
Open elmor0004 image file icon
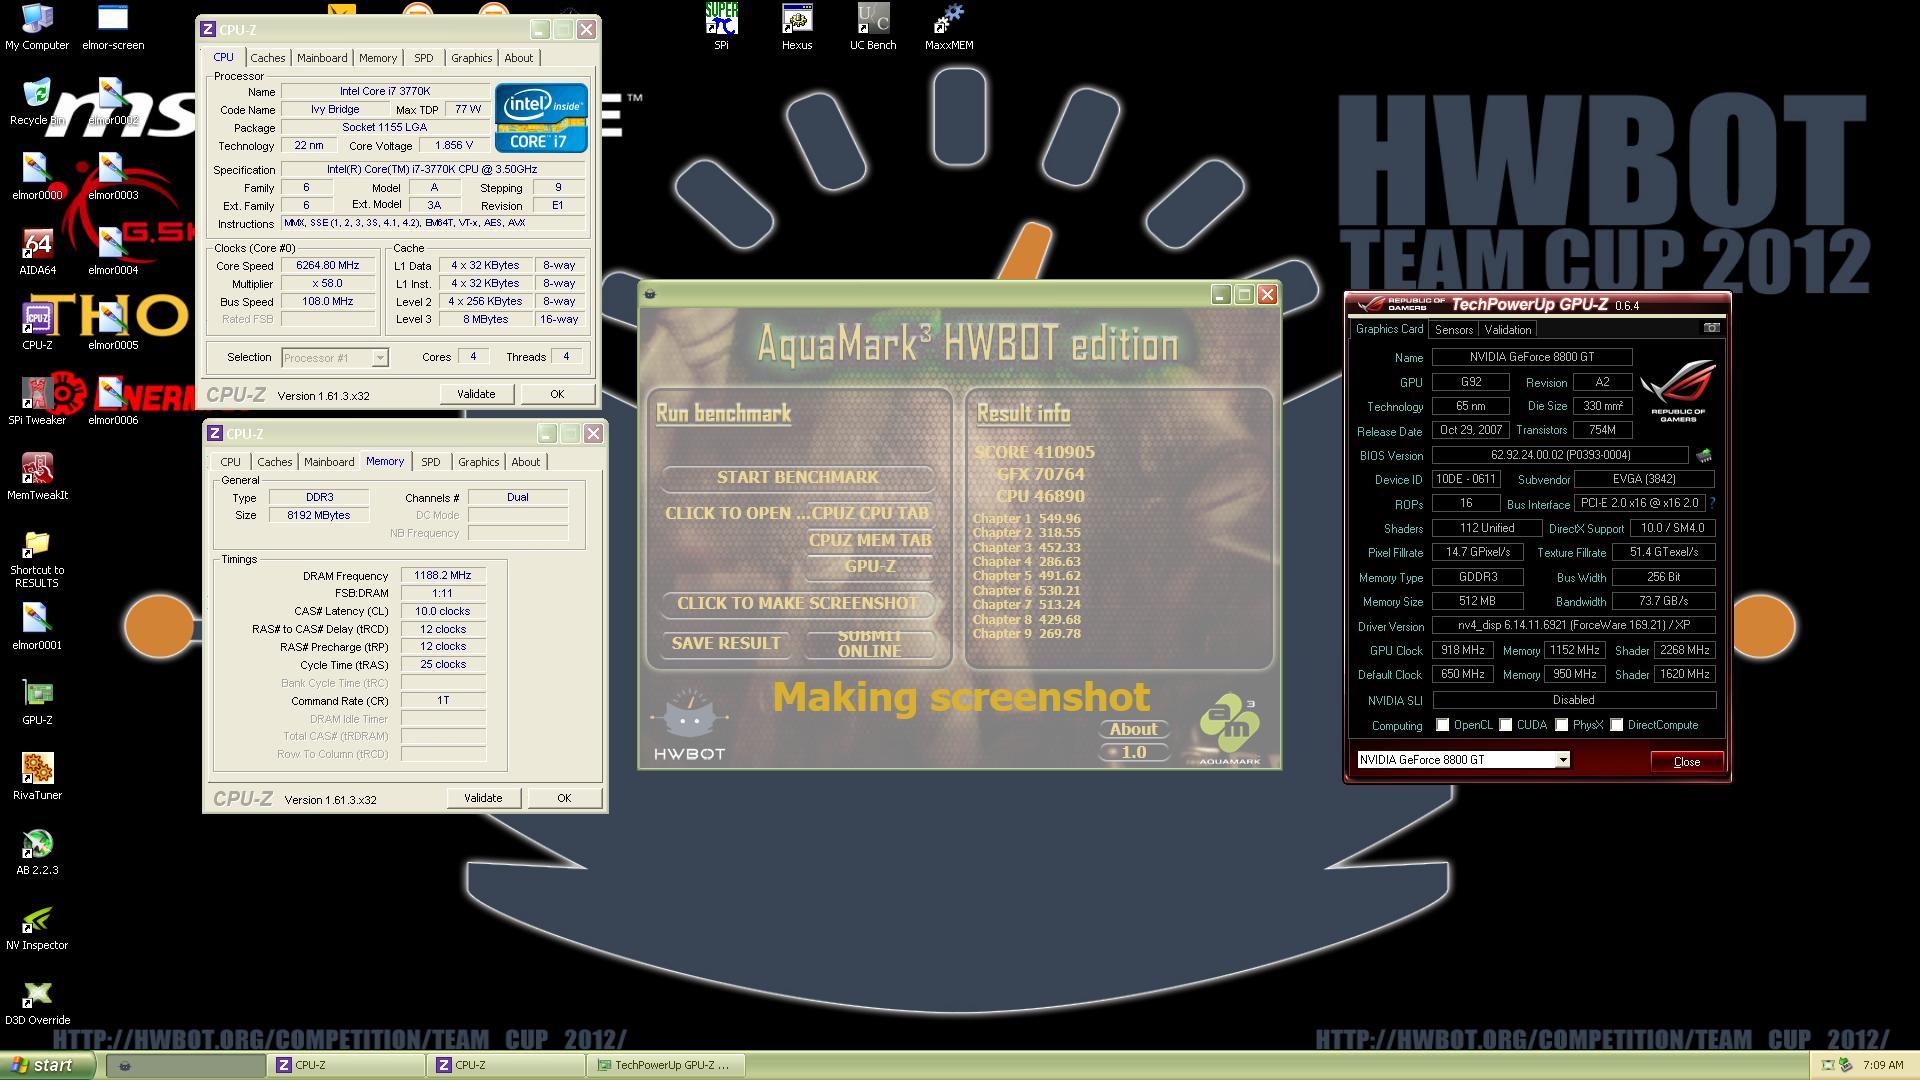(x=113, y=251)
